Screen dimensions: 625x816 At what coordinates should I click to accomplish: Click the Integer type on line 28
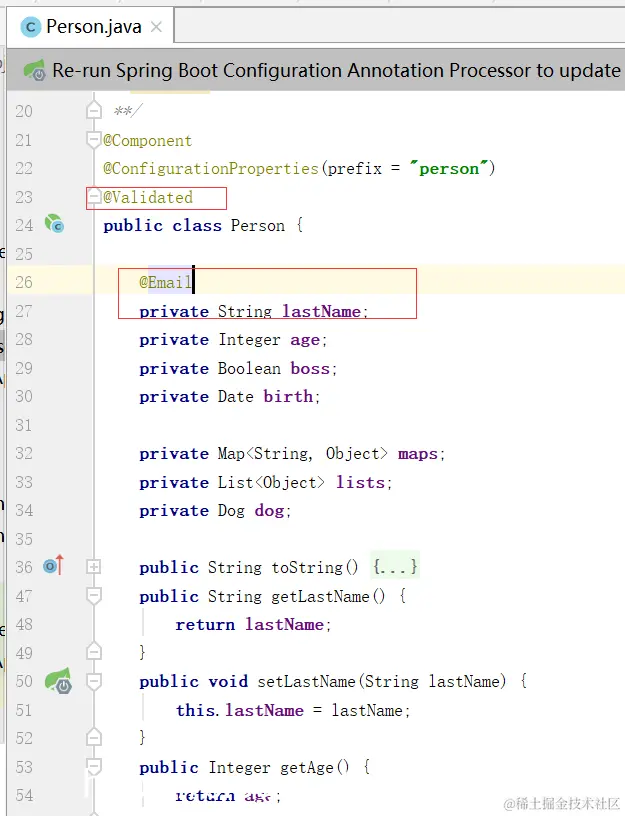[249, 340]
